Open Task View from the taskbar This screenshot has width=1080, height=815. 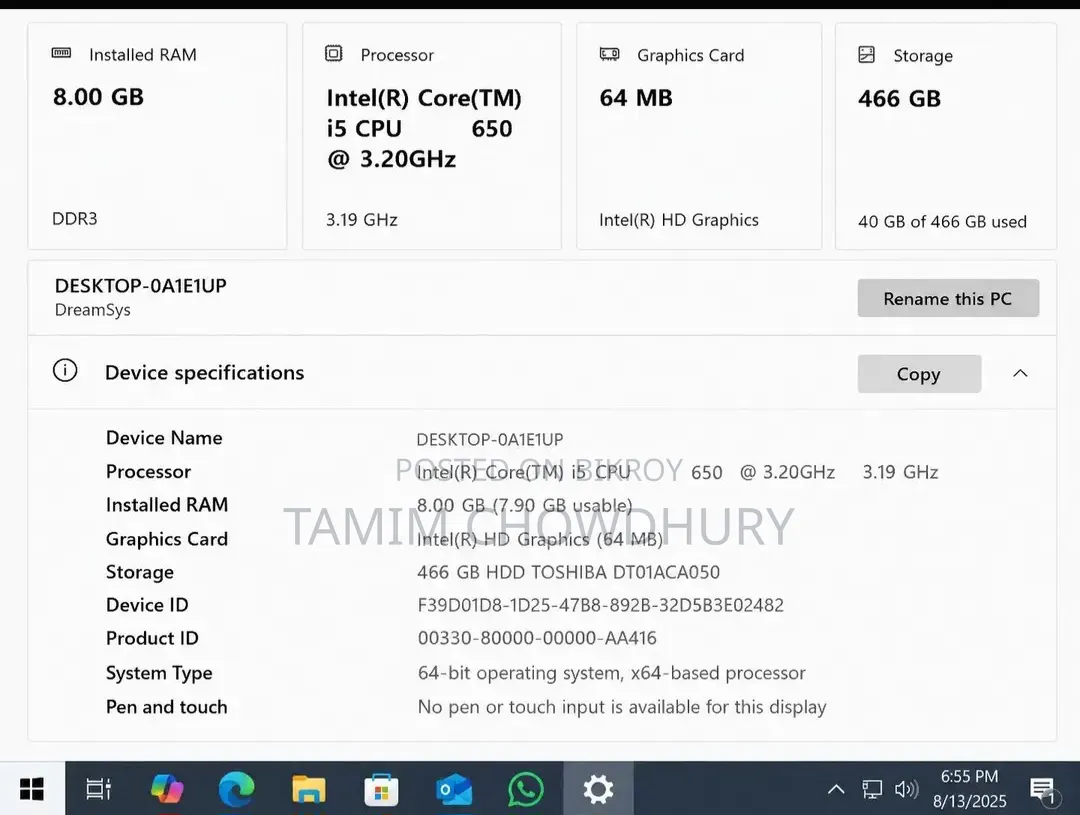point(98,789)
